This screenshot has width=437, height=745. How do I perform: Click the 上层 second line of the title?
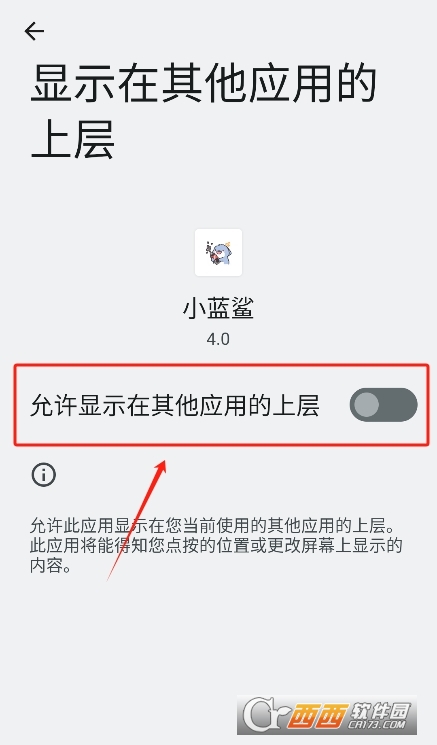click(72, 139)
